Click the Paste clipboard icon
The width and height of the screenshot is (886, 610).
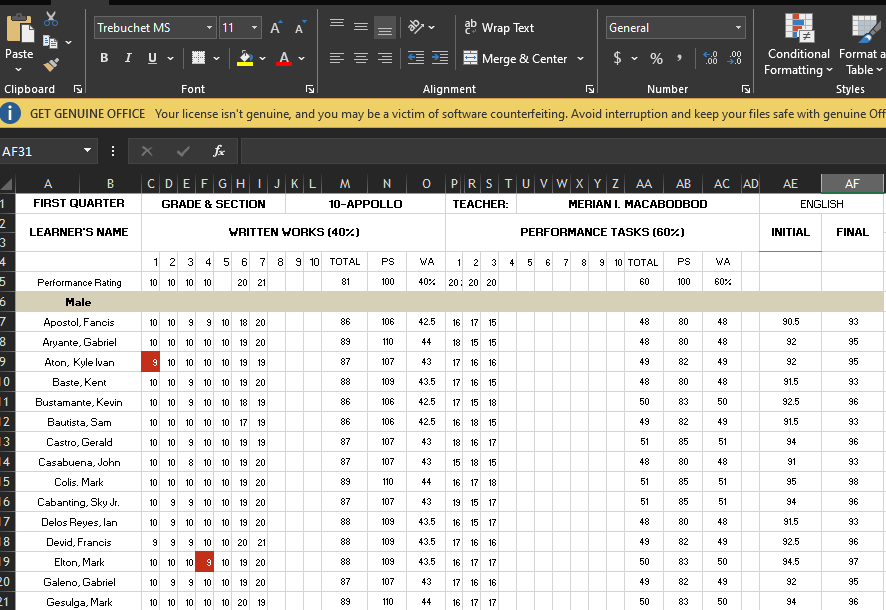19,28
